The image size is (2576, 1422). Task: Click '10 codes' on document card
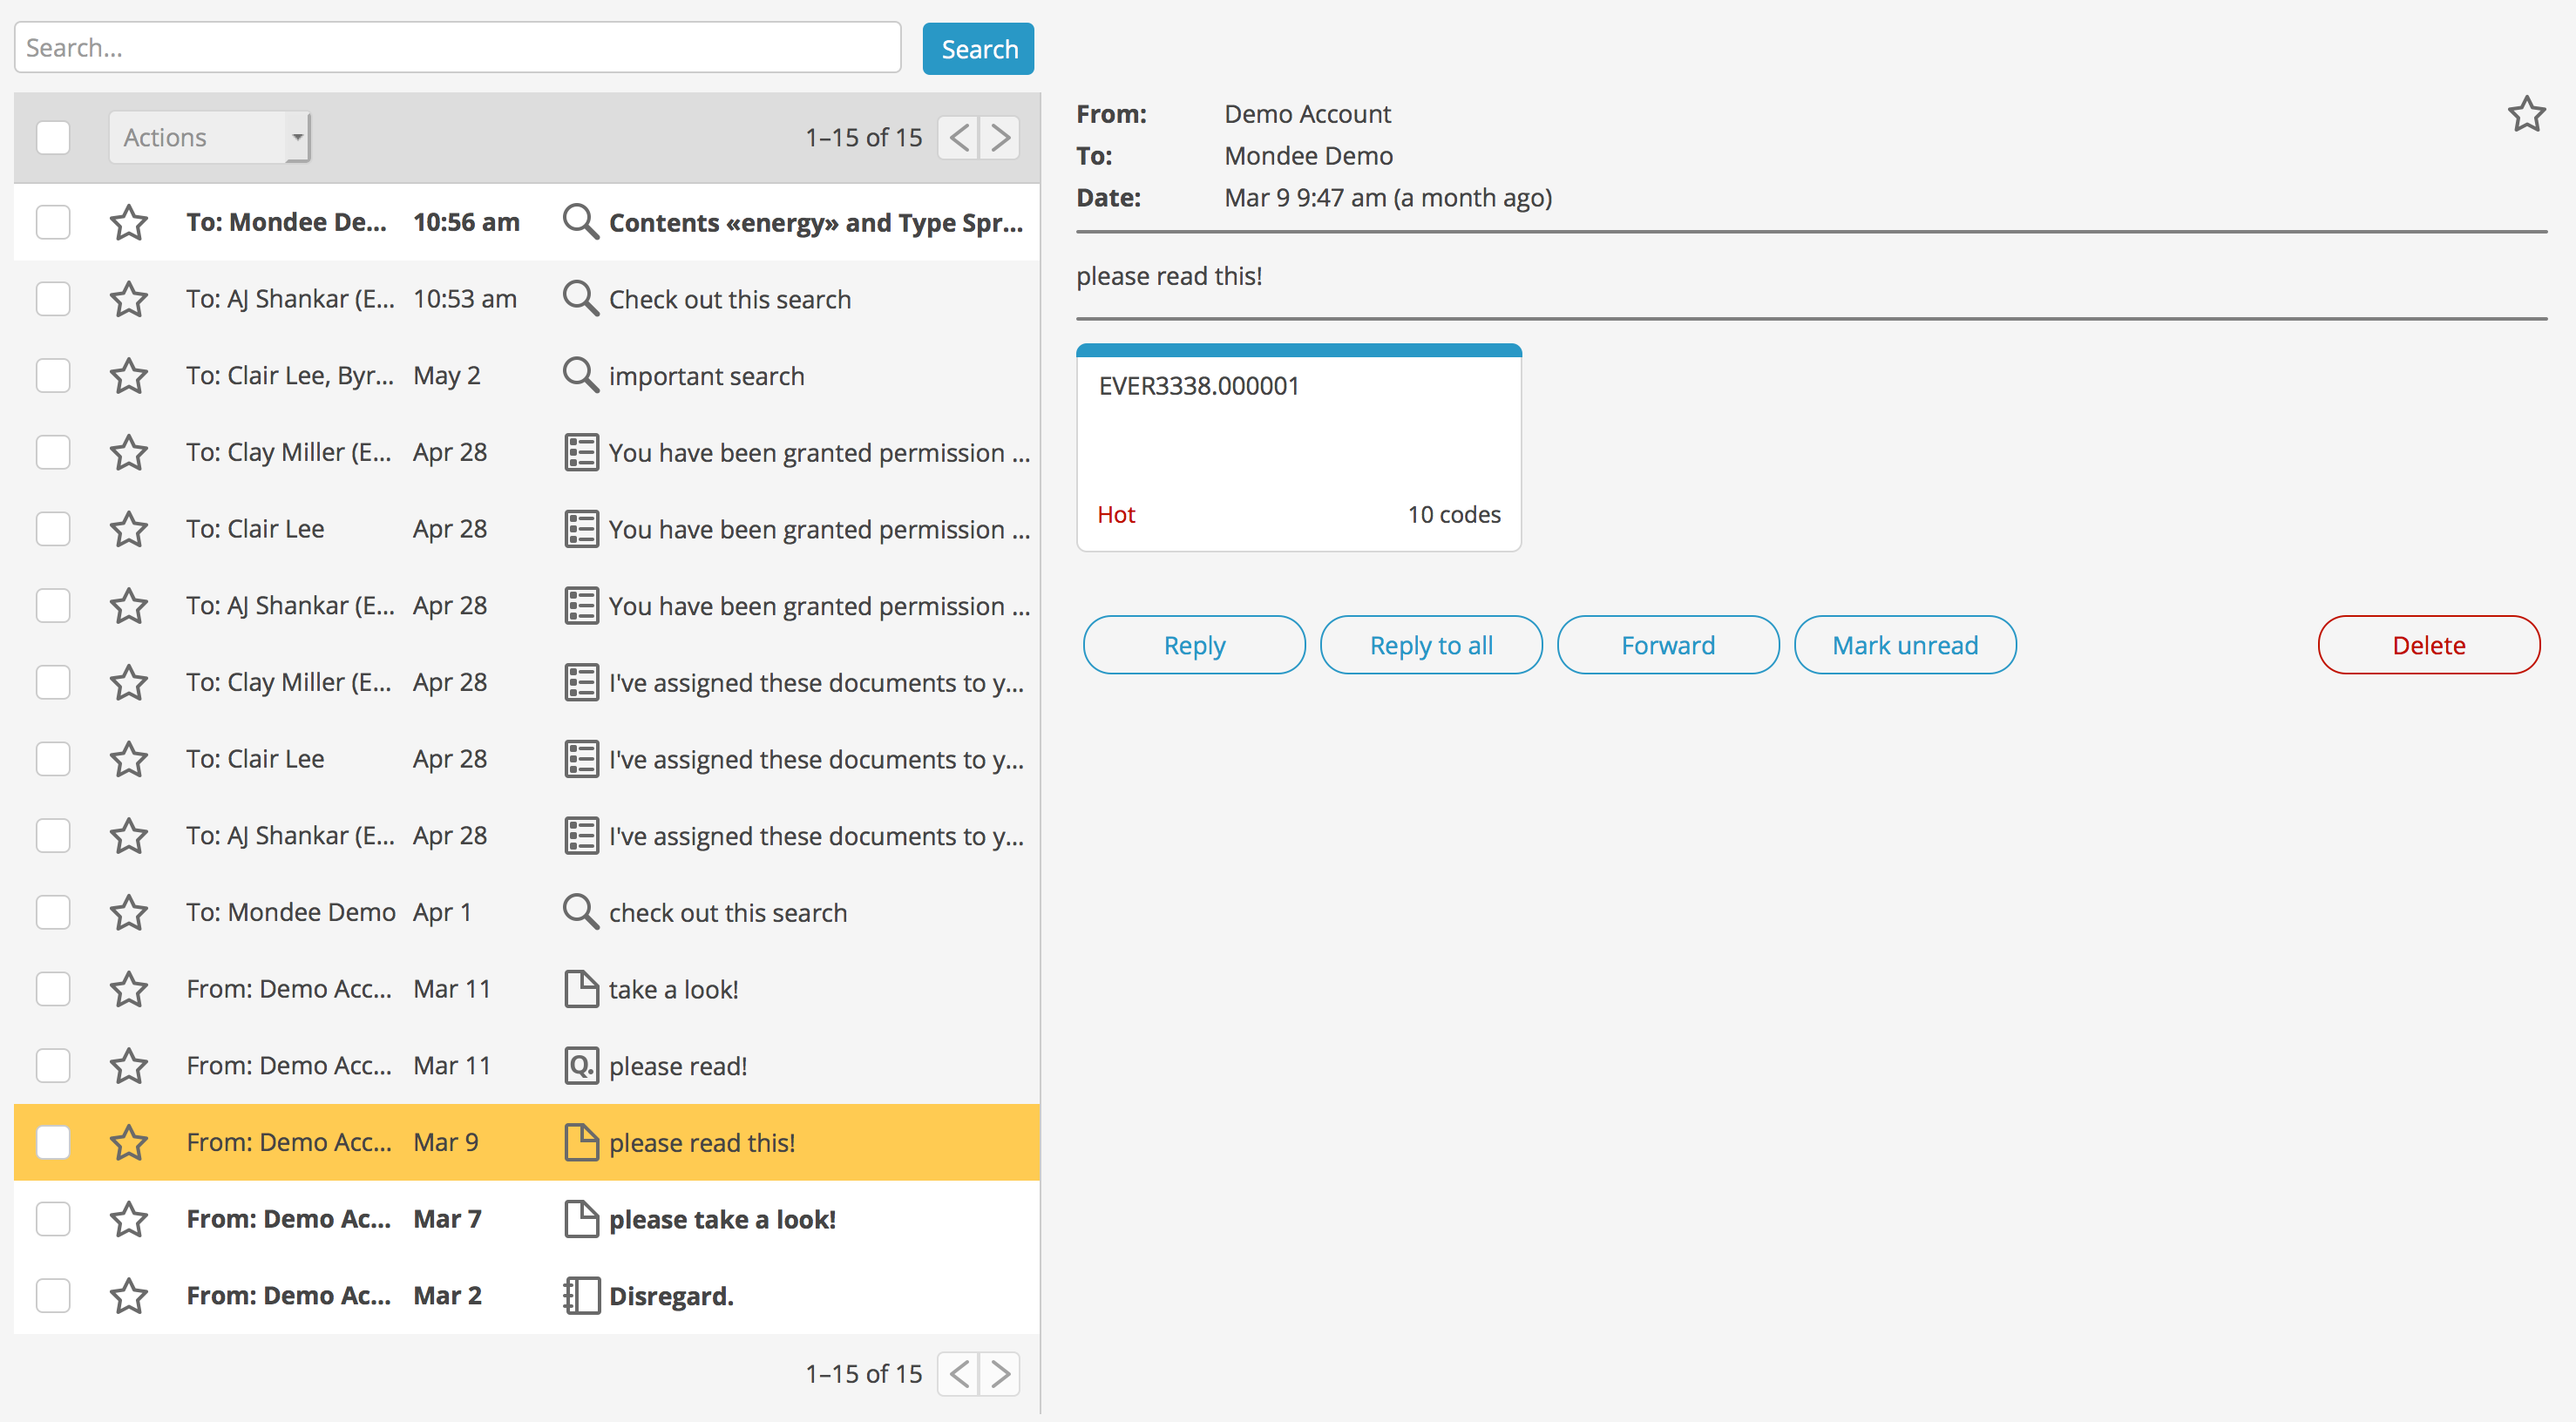tap(1454, 514)
